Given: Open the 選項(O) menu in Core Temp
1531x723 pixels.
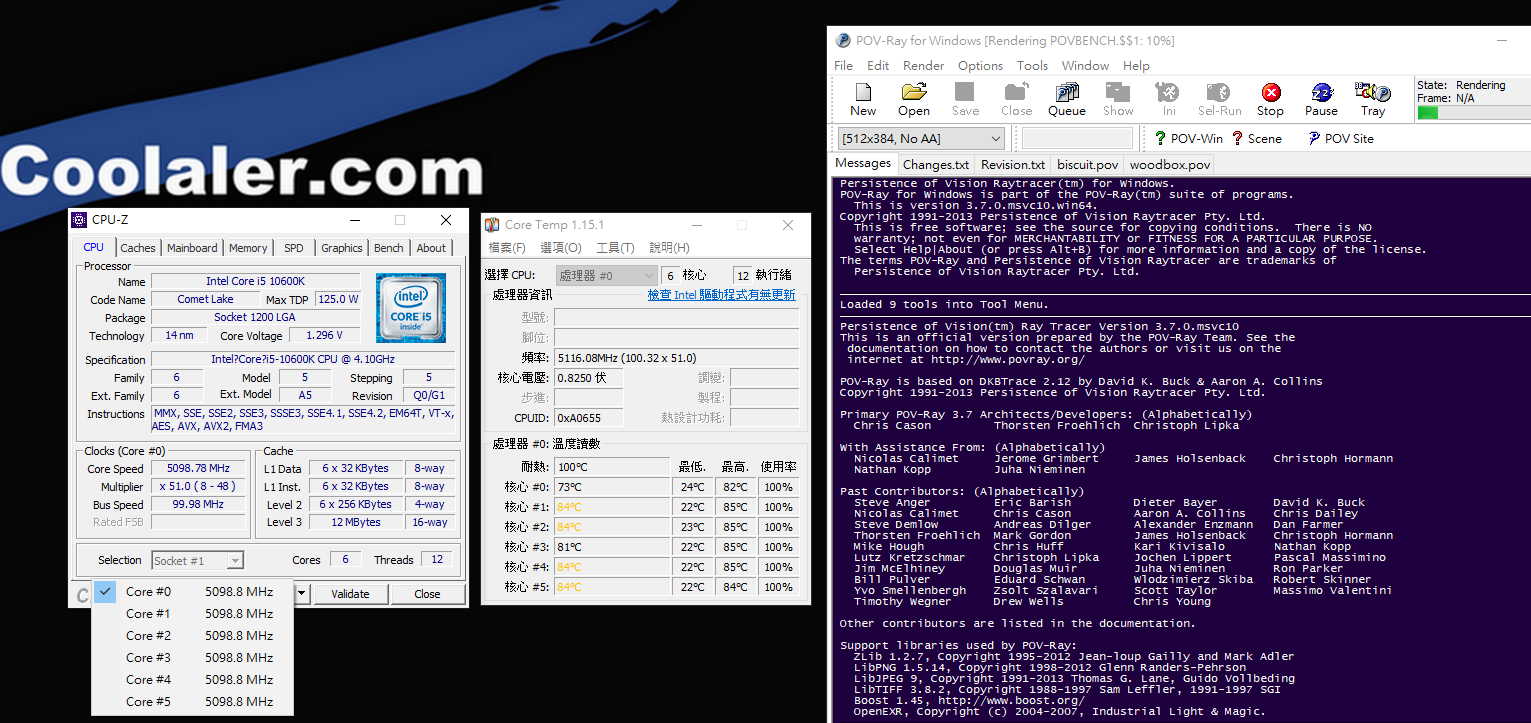Looking at the screenshot, I should pos(561,248).
